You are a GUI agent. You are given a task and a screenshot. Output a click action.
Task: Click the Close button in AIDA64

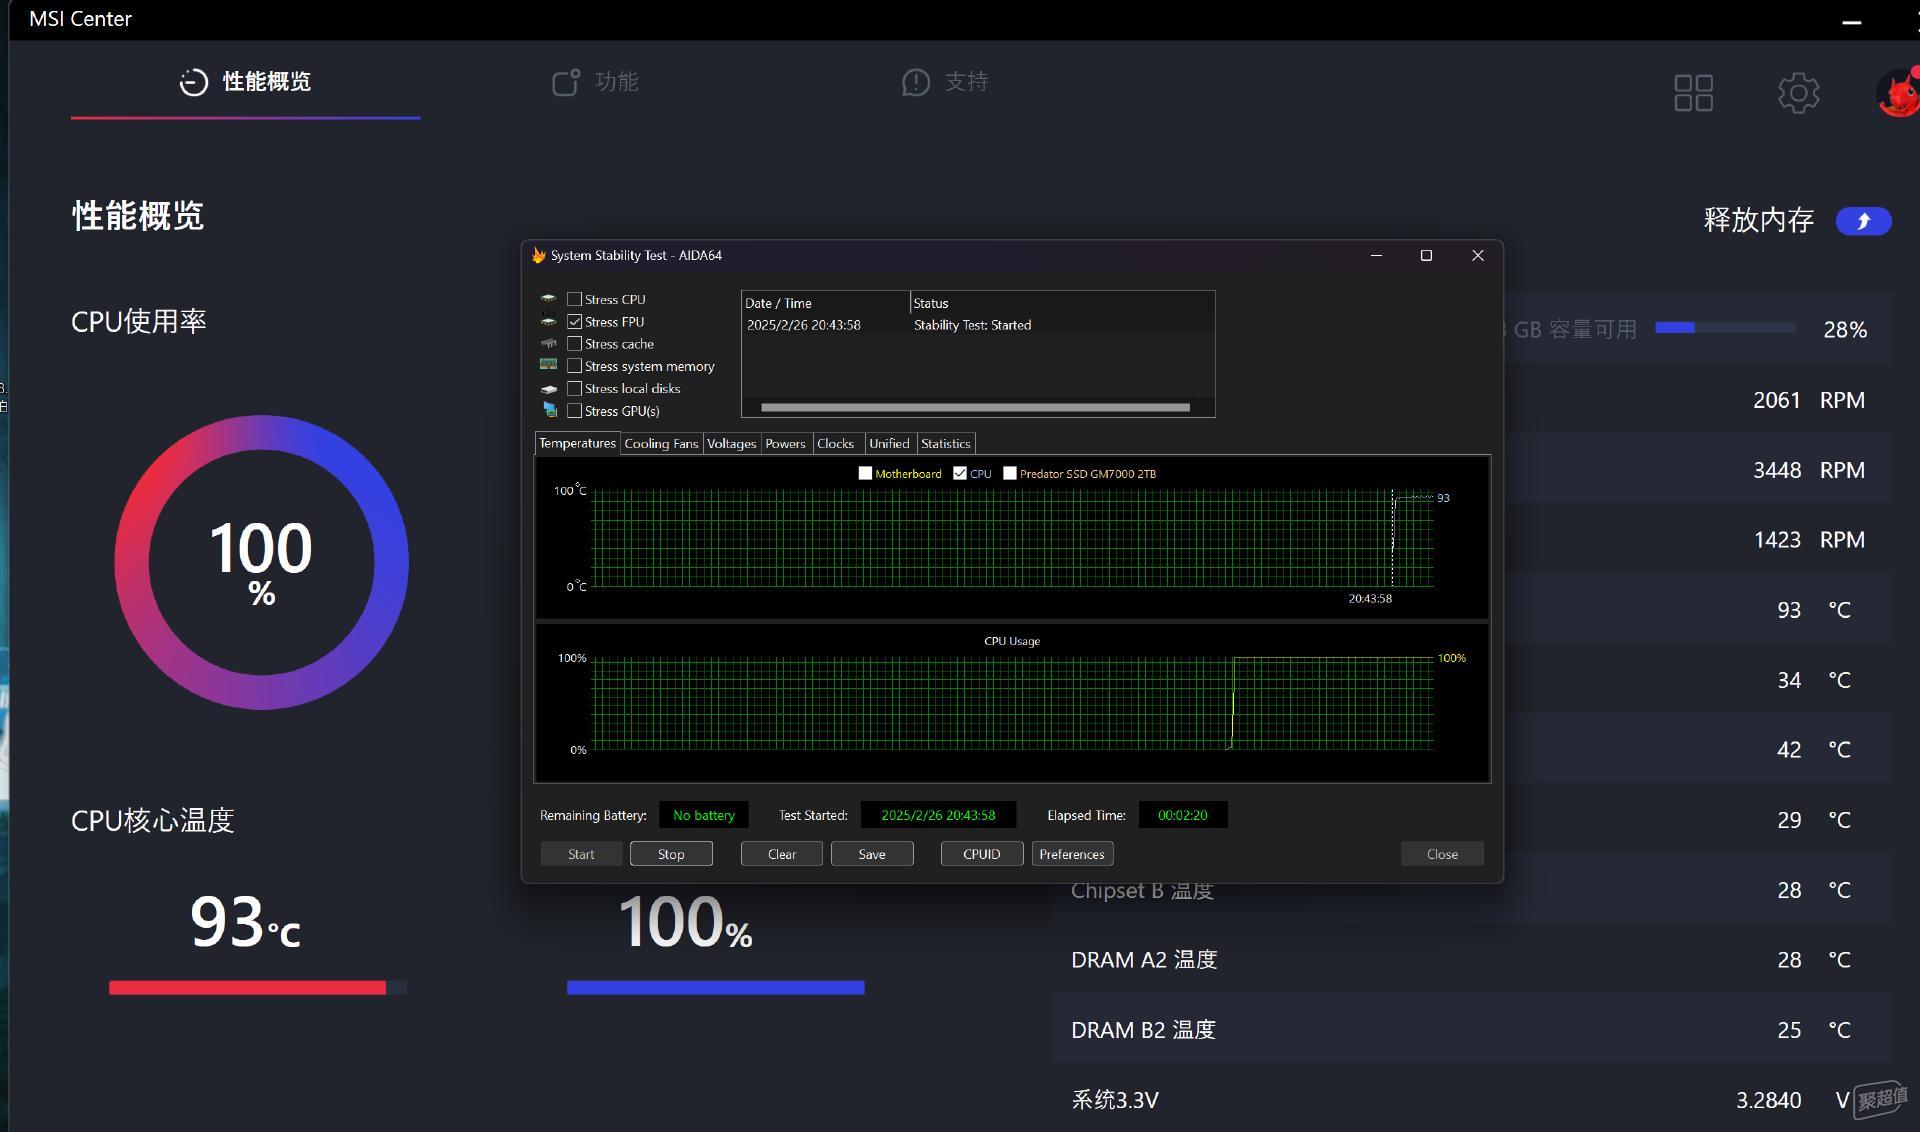[1442, 854]
